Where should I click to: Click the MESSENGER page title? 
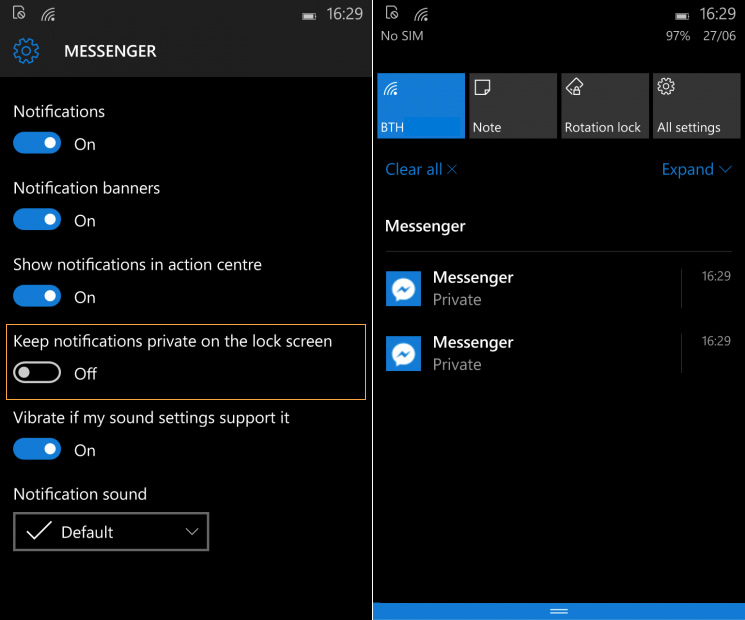(x=110, y=51)
